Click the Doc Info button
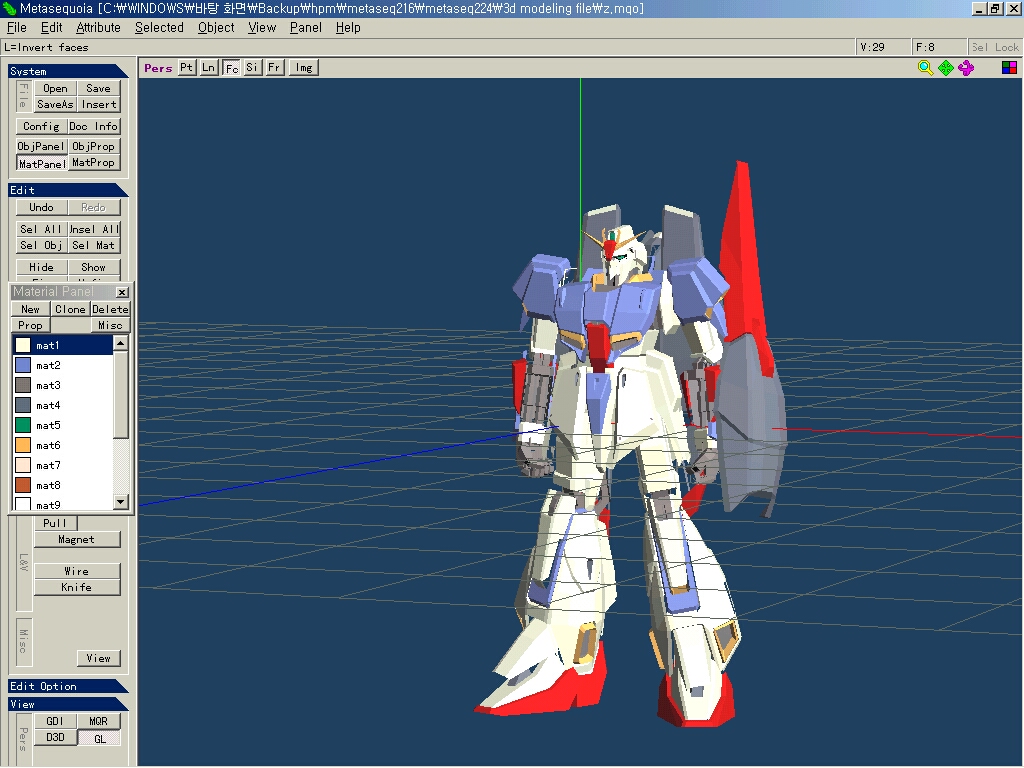 tap(93, 127)
